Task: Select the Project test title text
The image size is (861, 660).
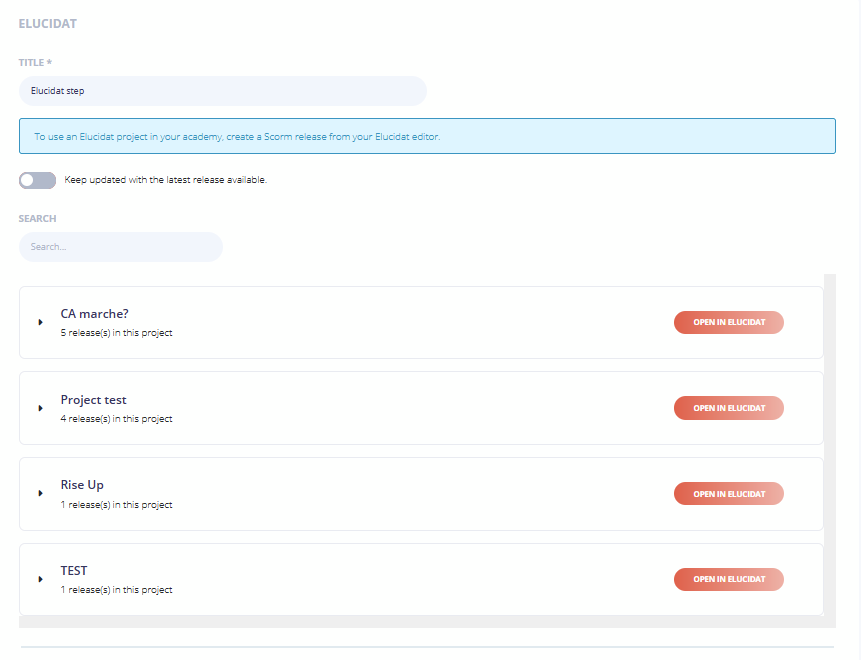Action: coord(93,400)
